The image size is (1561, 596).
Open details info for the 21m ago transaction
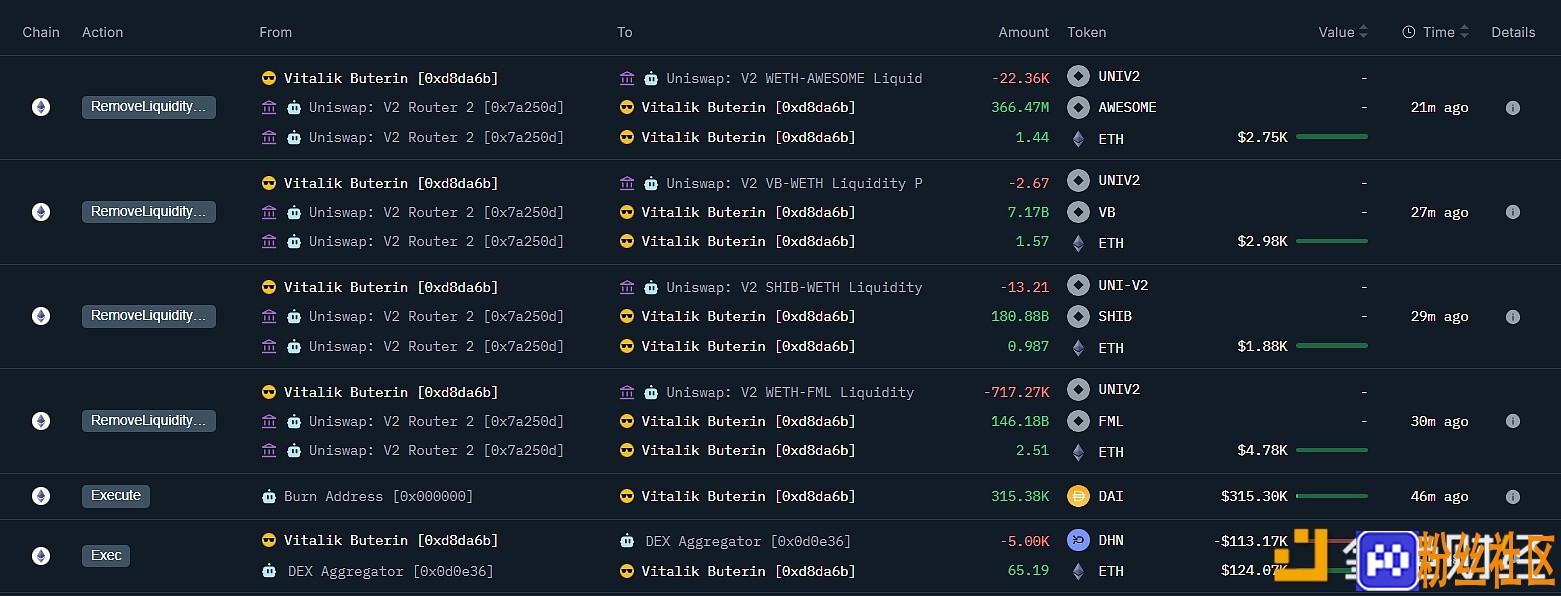pos(1512,108)
